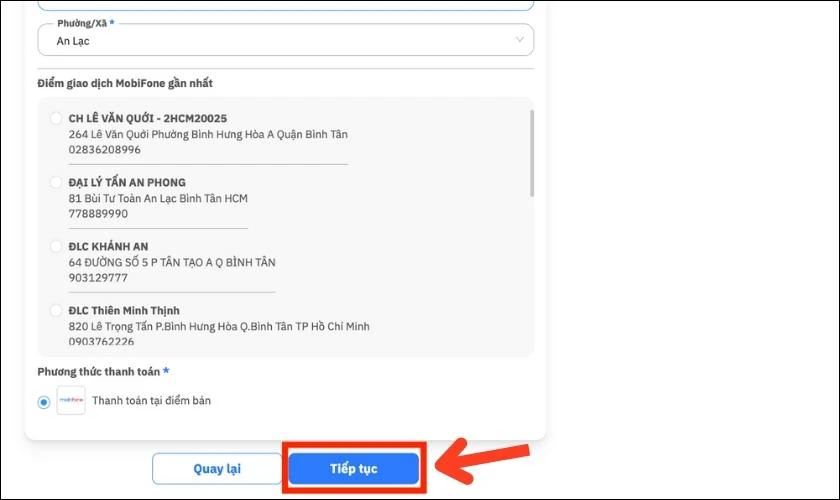Click the Quay lại button
840x500 pixels.
(217, 469)
